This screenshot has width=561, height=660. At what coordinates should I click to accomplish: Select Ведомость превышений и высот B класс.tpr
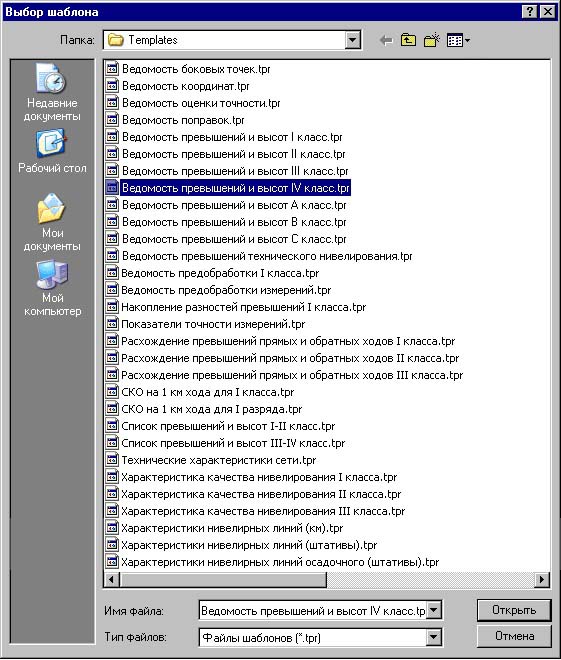coord(234,222)
